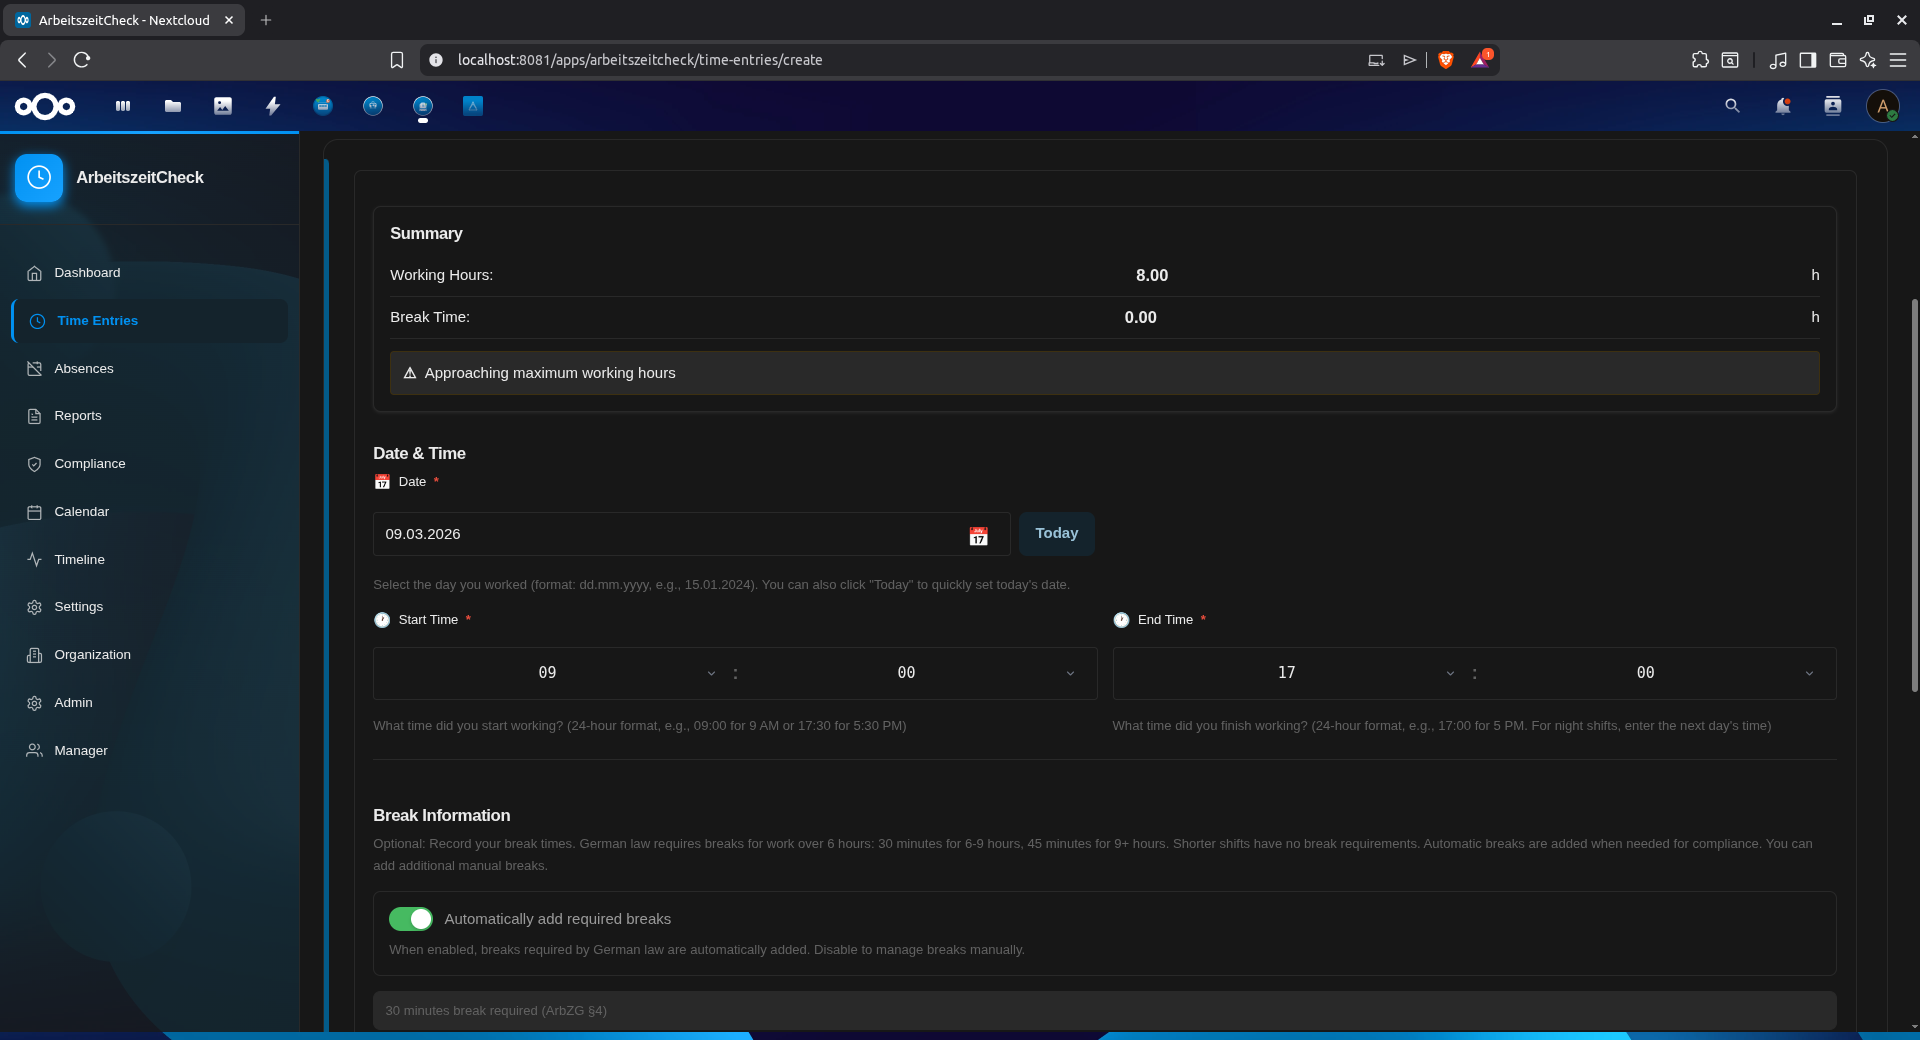1920x1040 pixels.
Task: Open the Contacts icon beside notifications
Action: point(1833,106)
